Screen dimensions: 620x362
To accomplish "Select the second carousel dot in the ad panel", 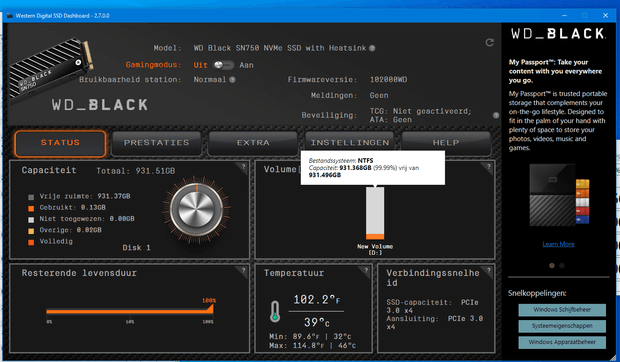I will 562,266.
